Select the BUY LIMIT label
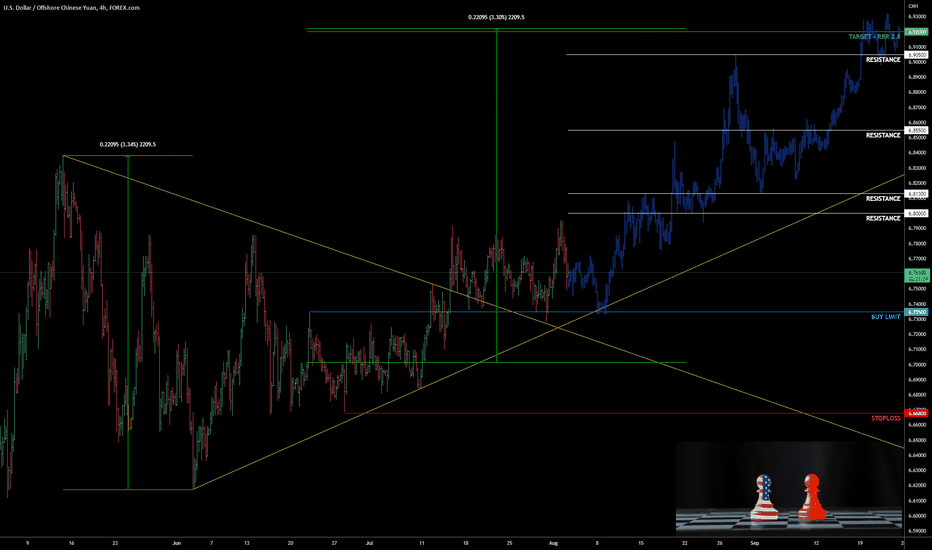 [886, 317]
